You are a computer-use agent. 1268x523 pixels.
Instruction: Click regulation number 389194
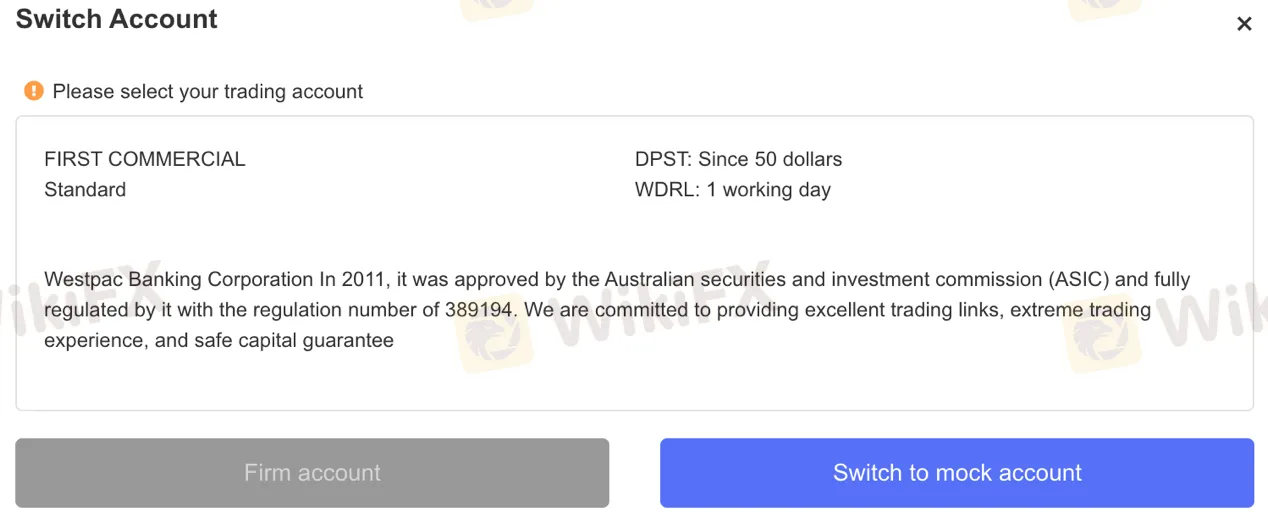coord(480,310)
